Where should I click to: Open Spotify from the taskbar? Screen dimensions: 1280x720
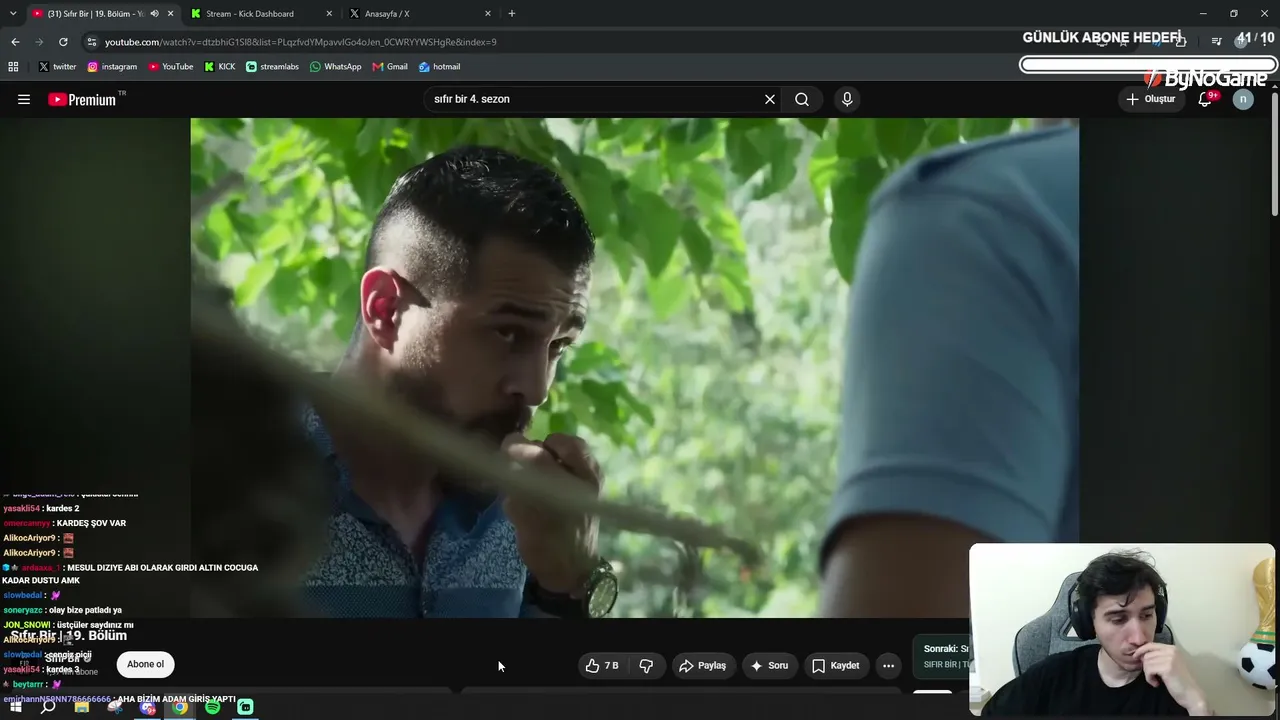[212, 707]
